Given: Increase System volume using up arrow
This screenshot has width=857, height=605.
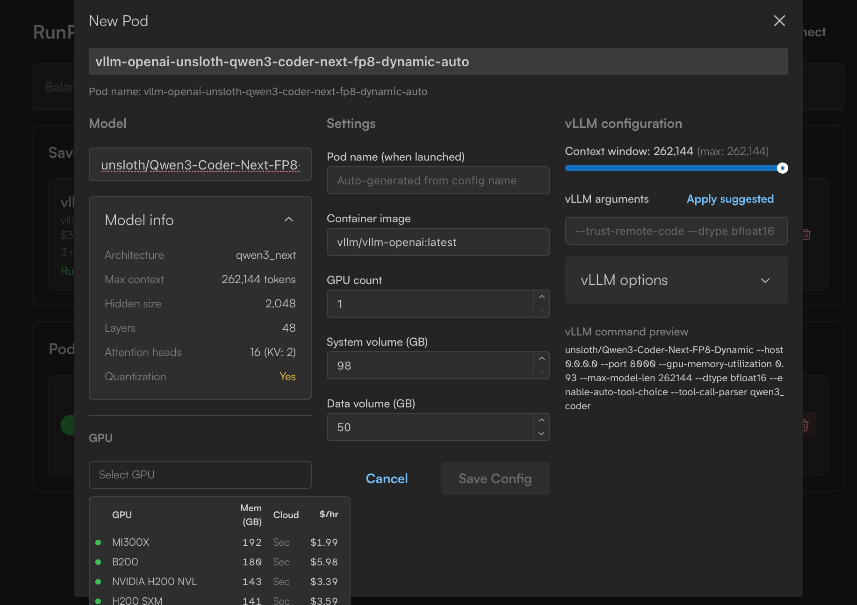Looking at the screenshot, I should (542, 359).
